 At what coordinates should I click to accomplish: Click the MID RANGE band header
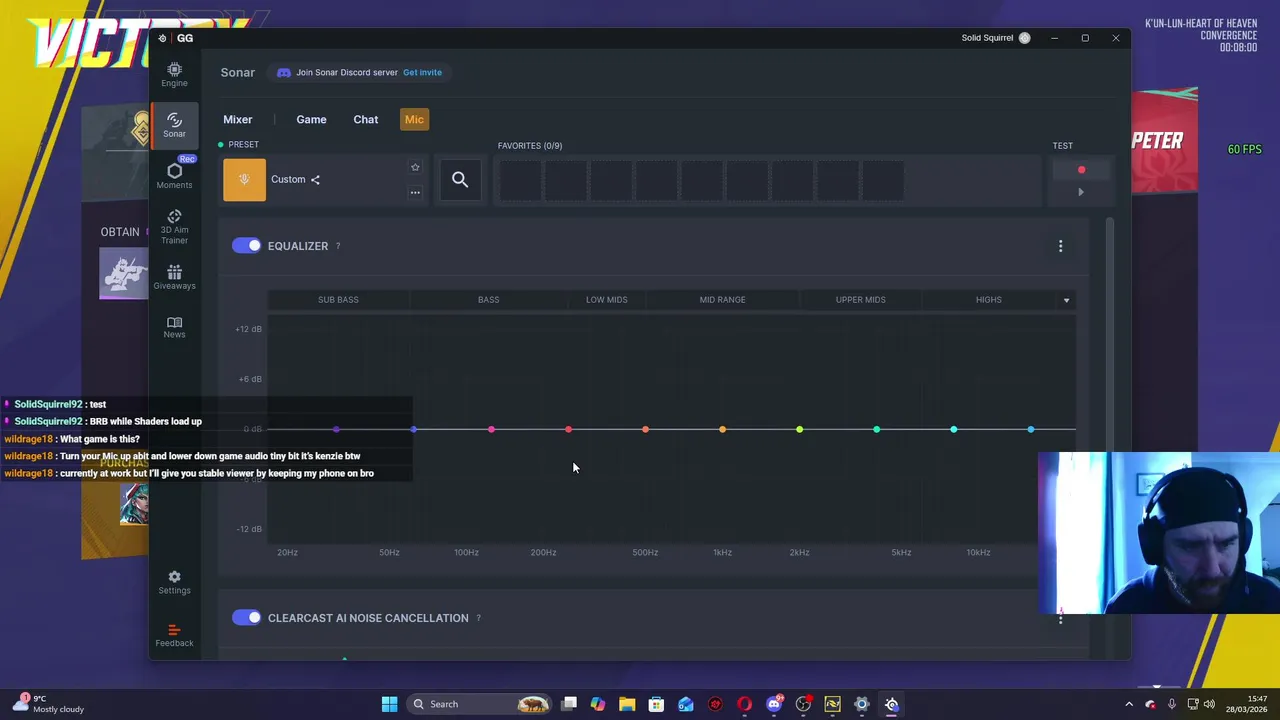[722, 300]
